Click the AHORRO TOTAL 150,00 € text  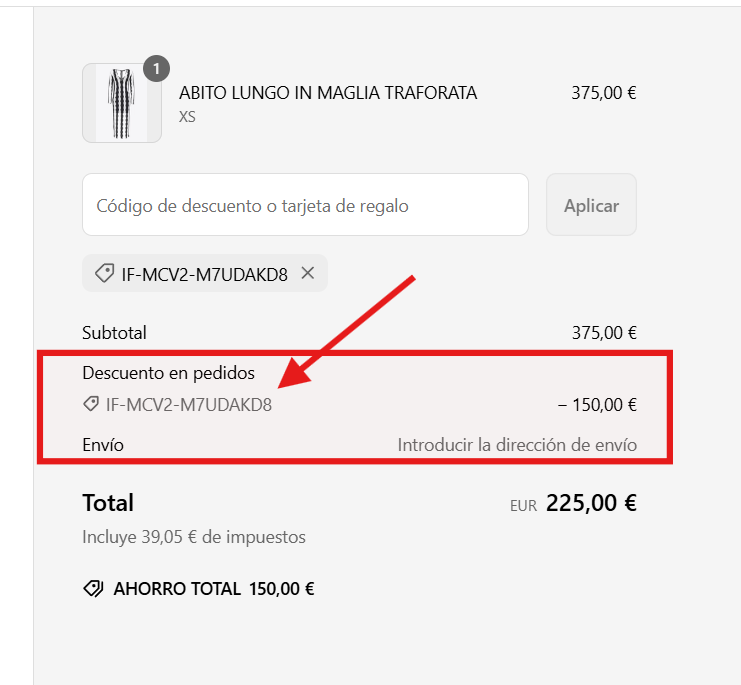(214, 589)
